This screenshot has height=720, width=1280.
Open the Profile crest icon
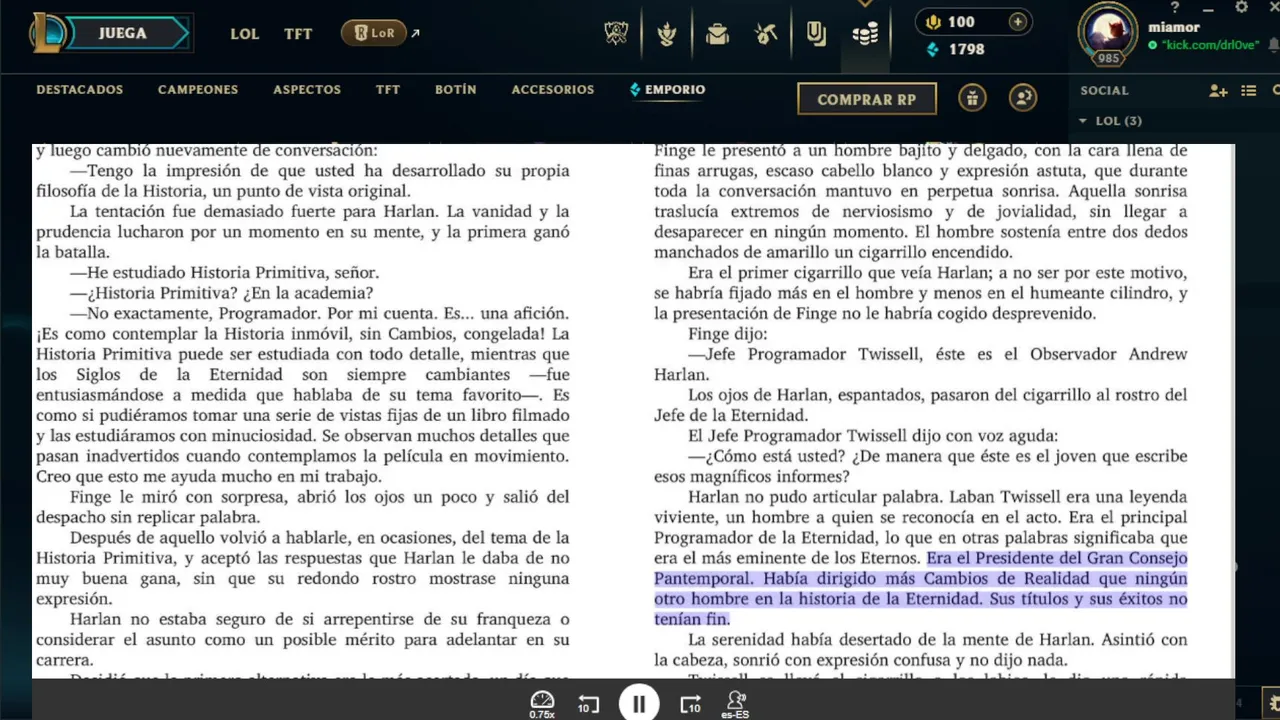click(666, 34)
